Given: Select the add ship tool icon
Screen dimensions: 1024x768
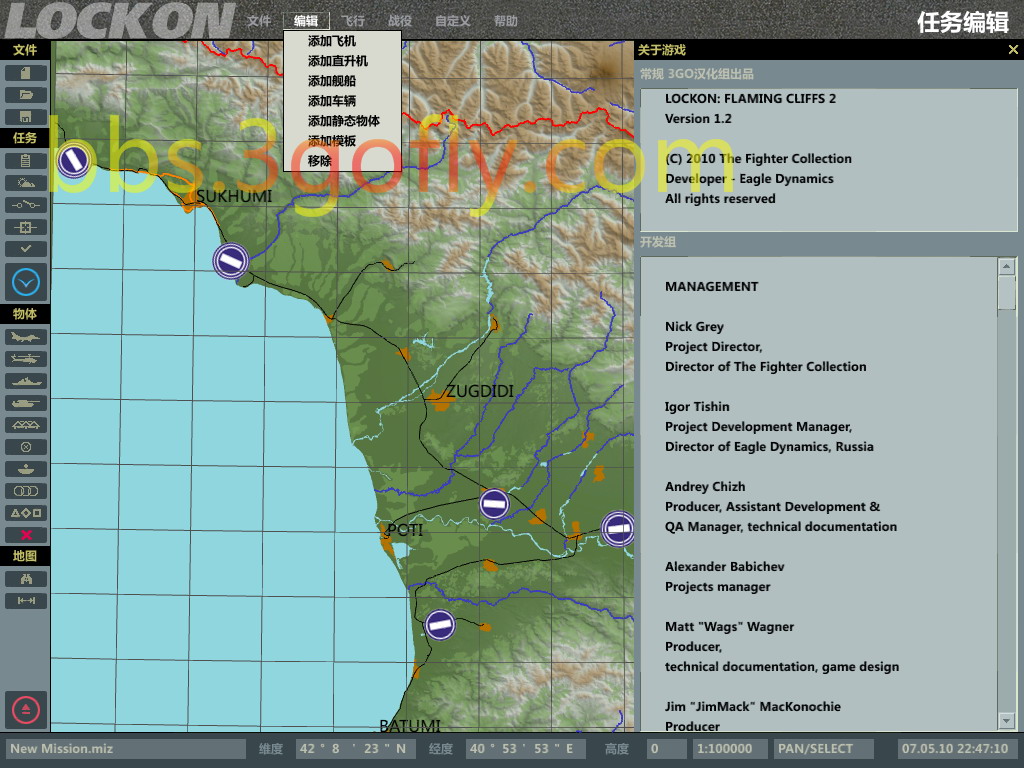Looking at the screenshot, I should pos(25,381).
